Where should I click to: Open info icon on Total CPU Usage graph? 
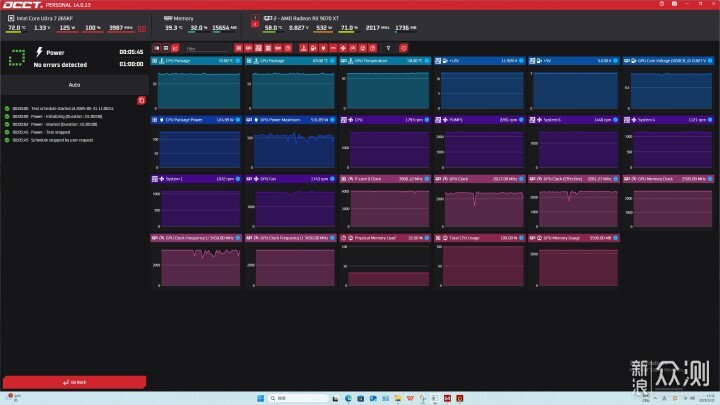[521, 238]
